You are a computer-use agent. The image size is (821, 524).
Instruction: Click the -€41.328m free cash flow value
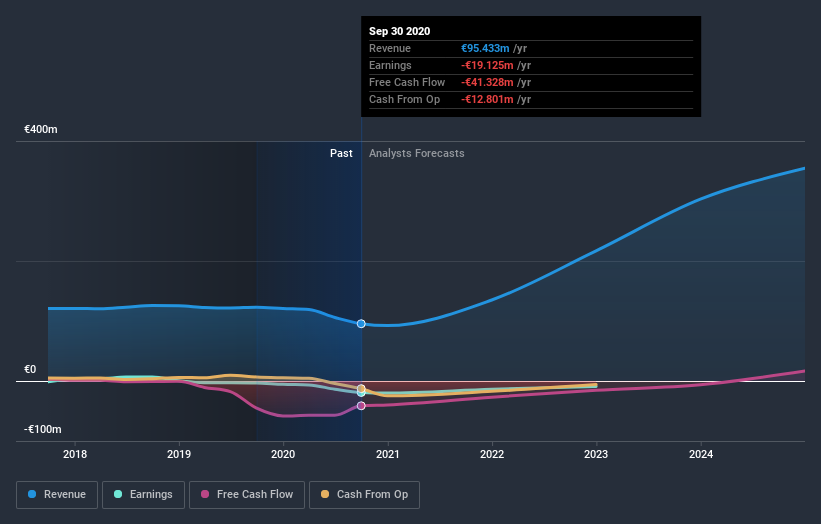click(x=487, y=82)
